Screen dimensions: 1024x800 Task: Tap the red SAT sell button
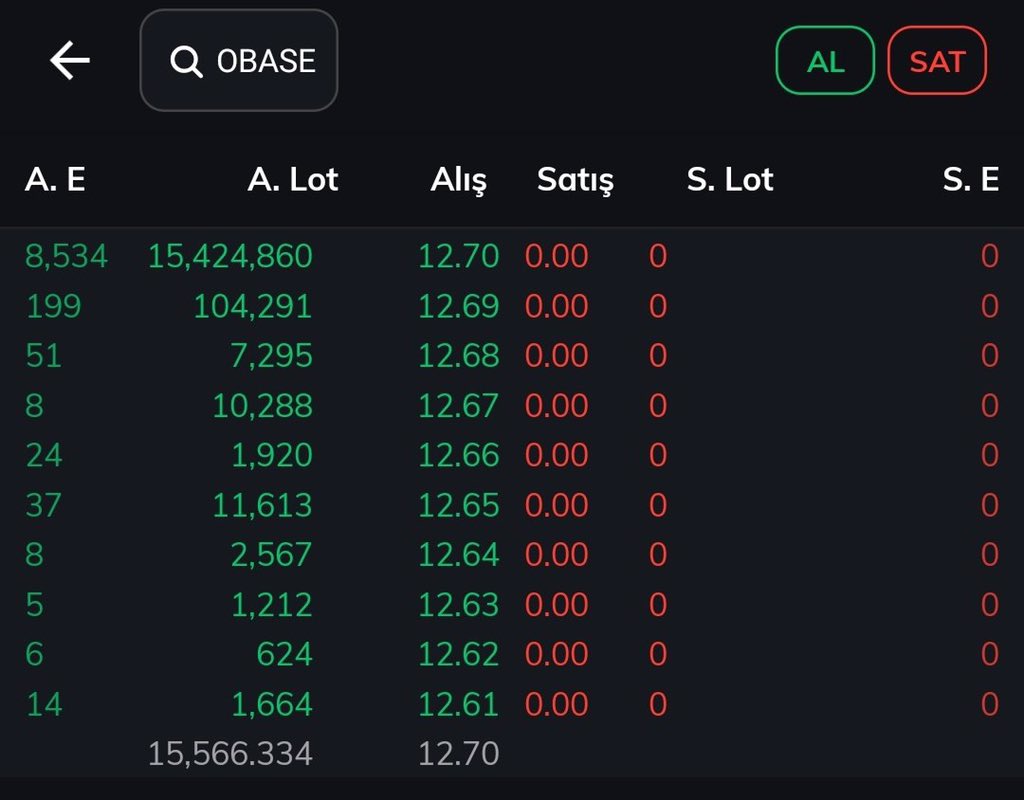937,61
